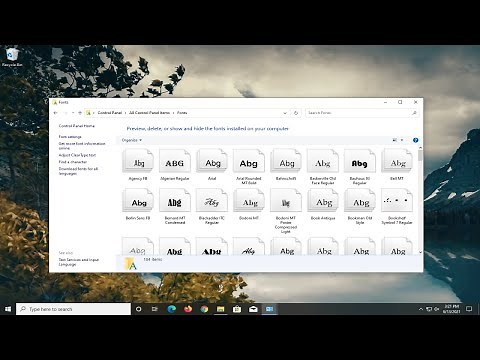This screenshot has width=480, height=360.
Task: Select the Berlin Sans FB font
Action: click(x=138, y=201)
